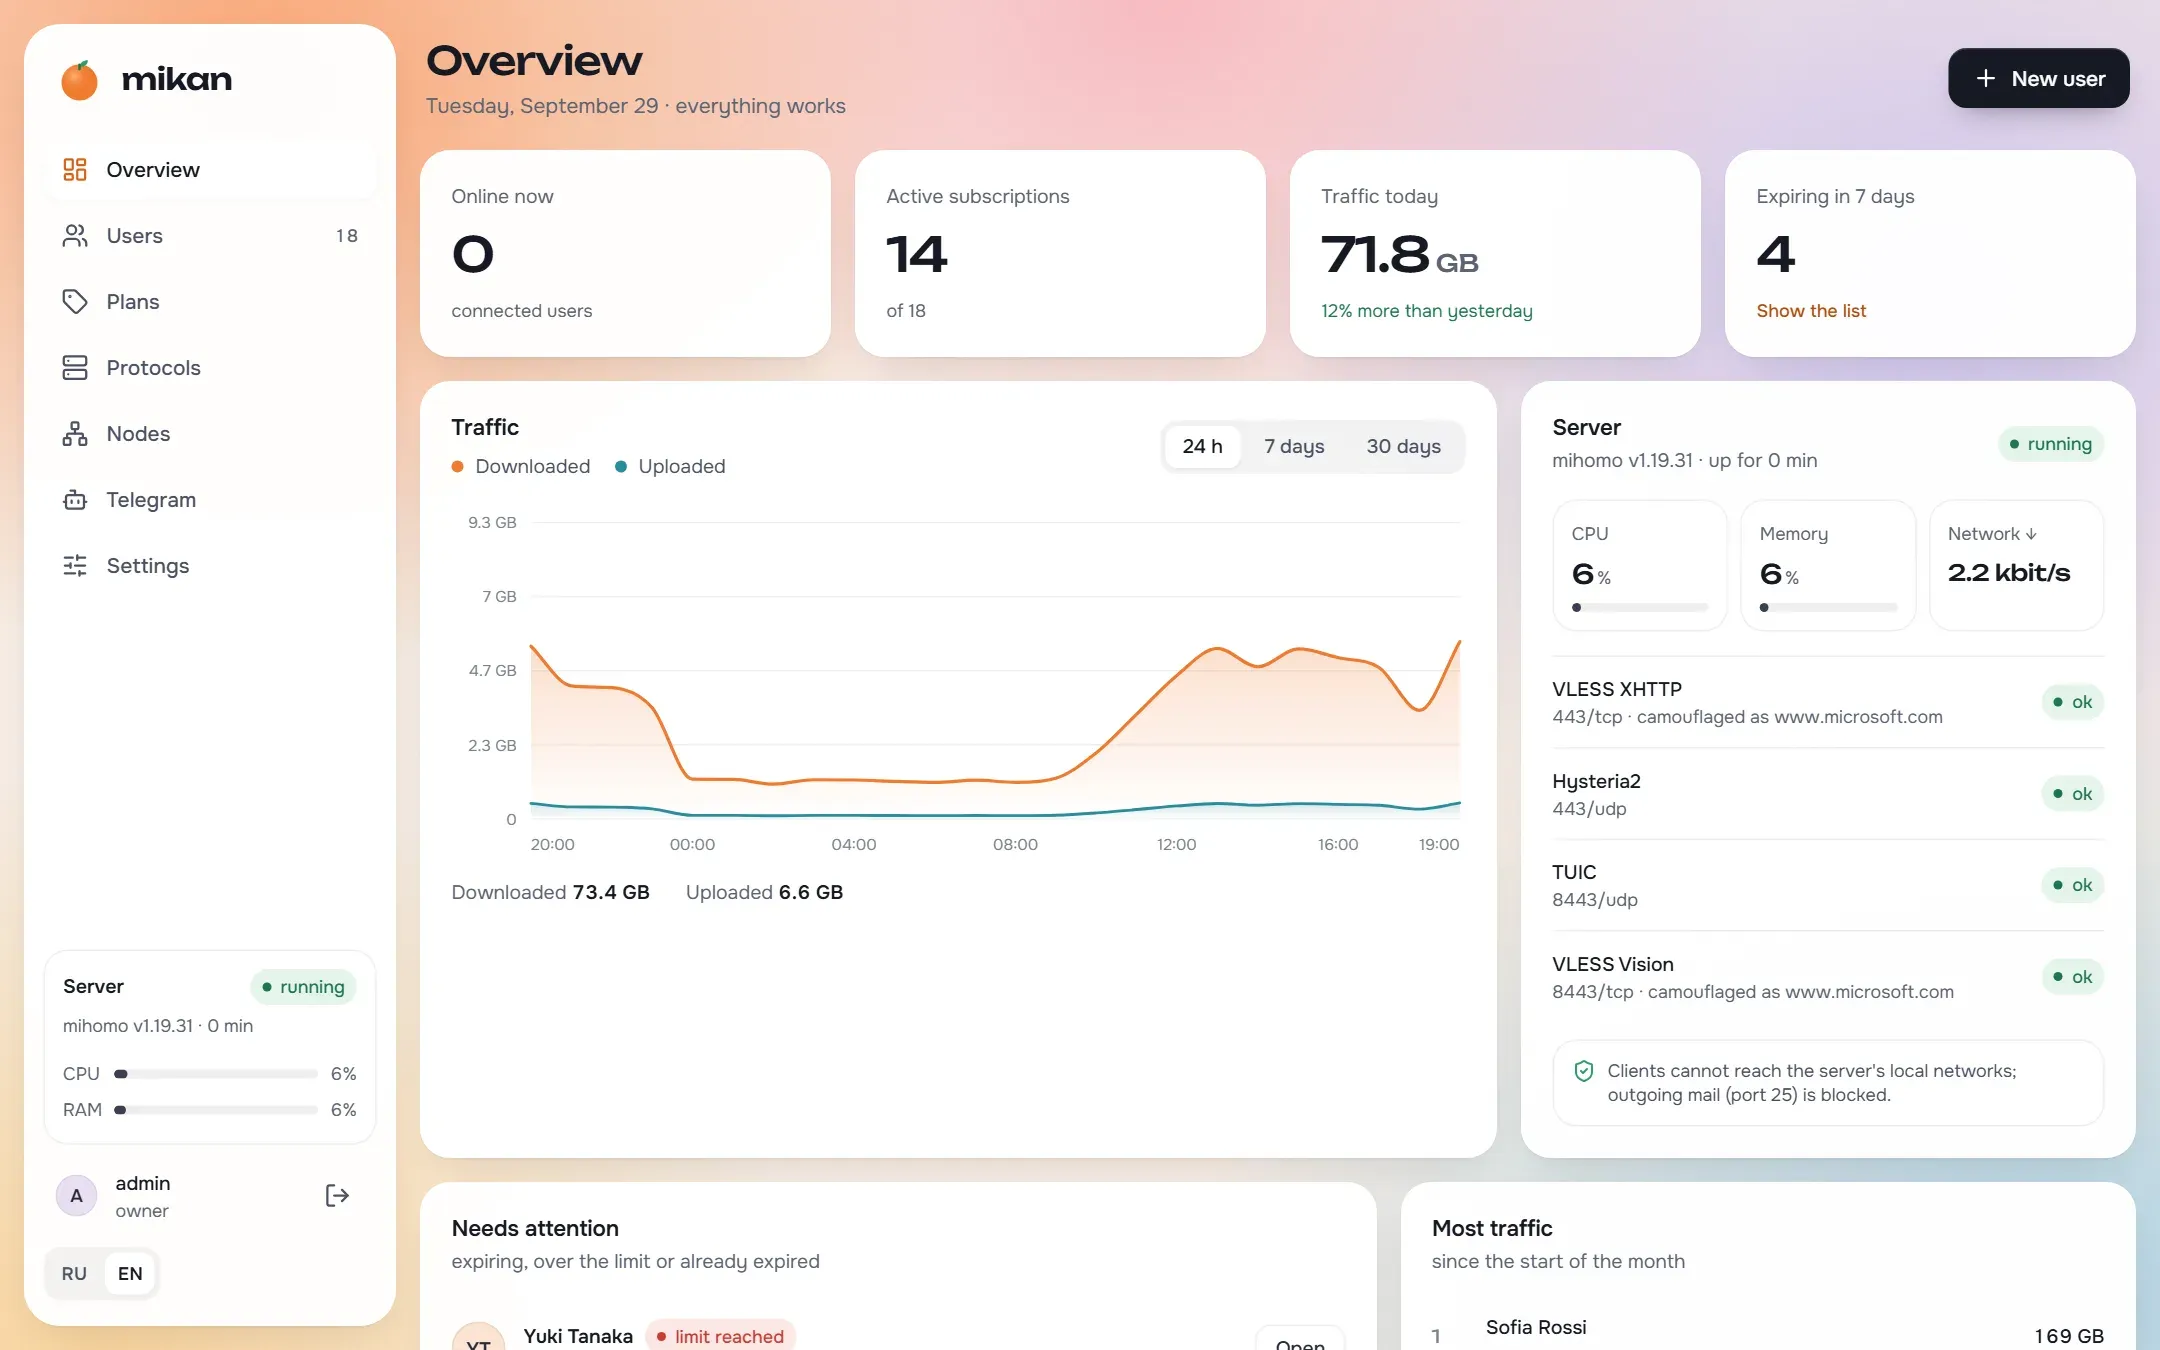Image resolution: width=2160 pixels, height=1350 pixels.
Task: Select the 24 h traffic range
Action: (x=1202, y=446)
